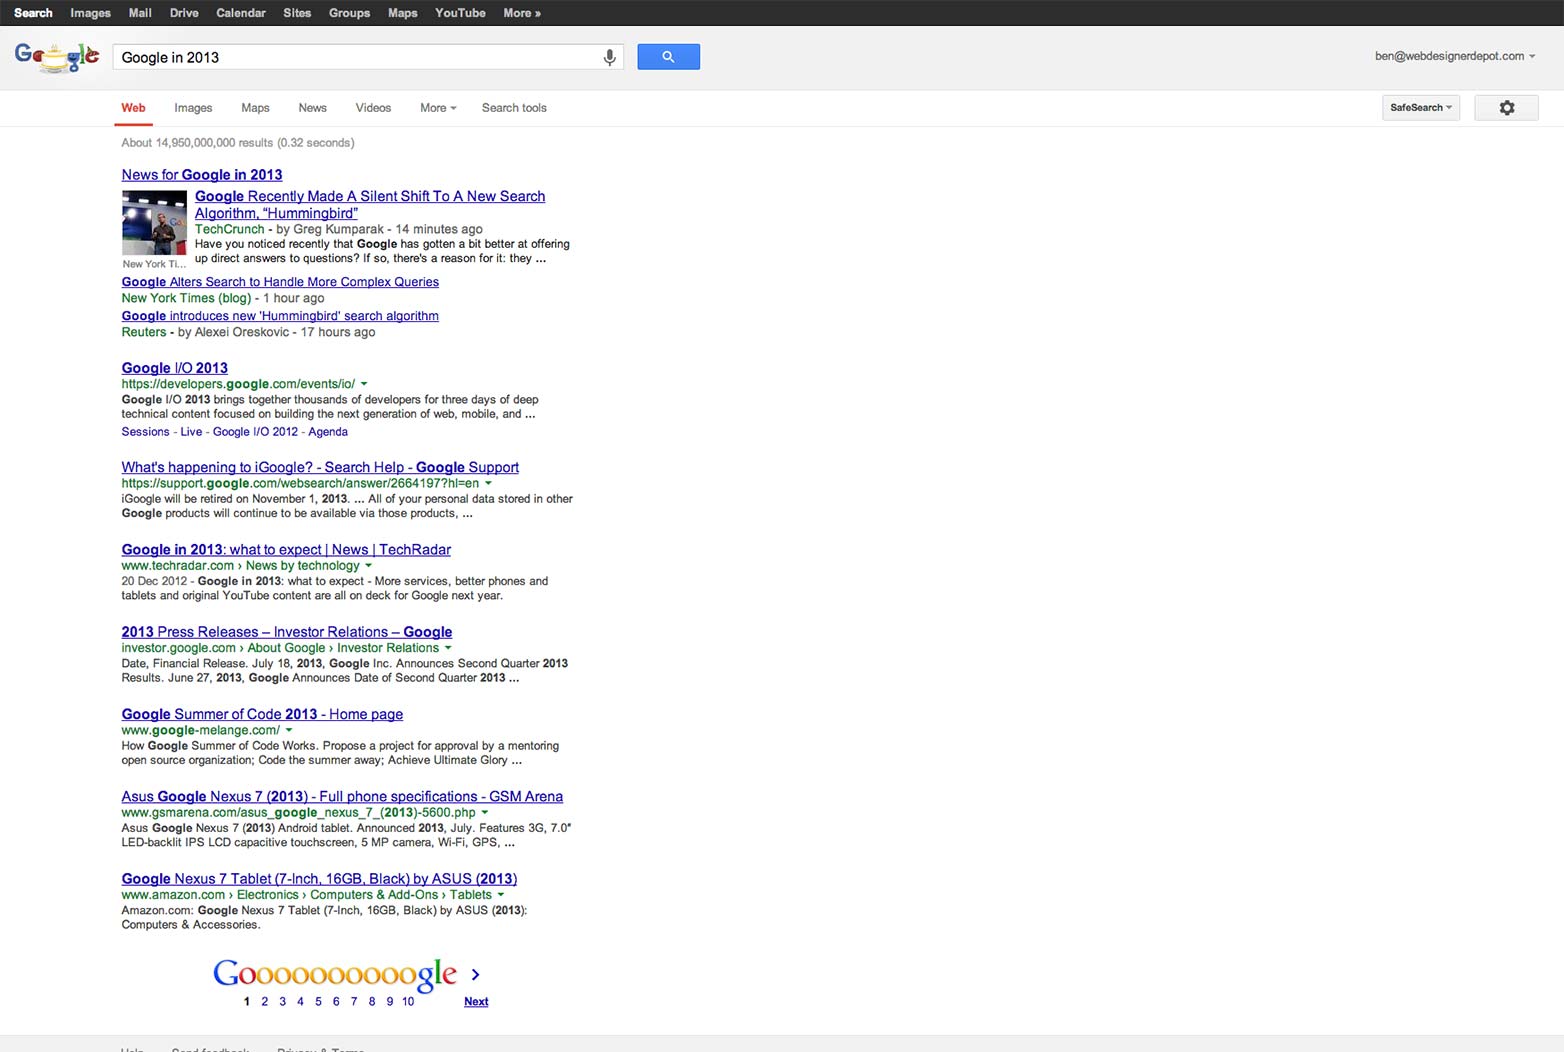1564x1052 pixels.
Task: Click 'News by technology' breadcrumb link
Action: (302, 566)
